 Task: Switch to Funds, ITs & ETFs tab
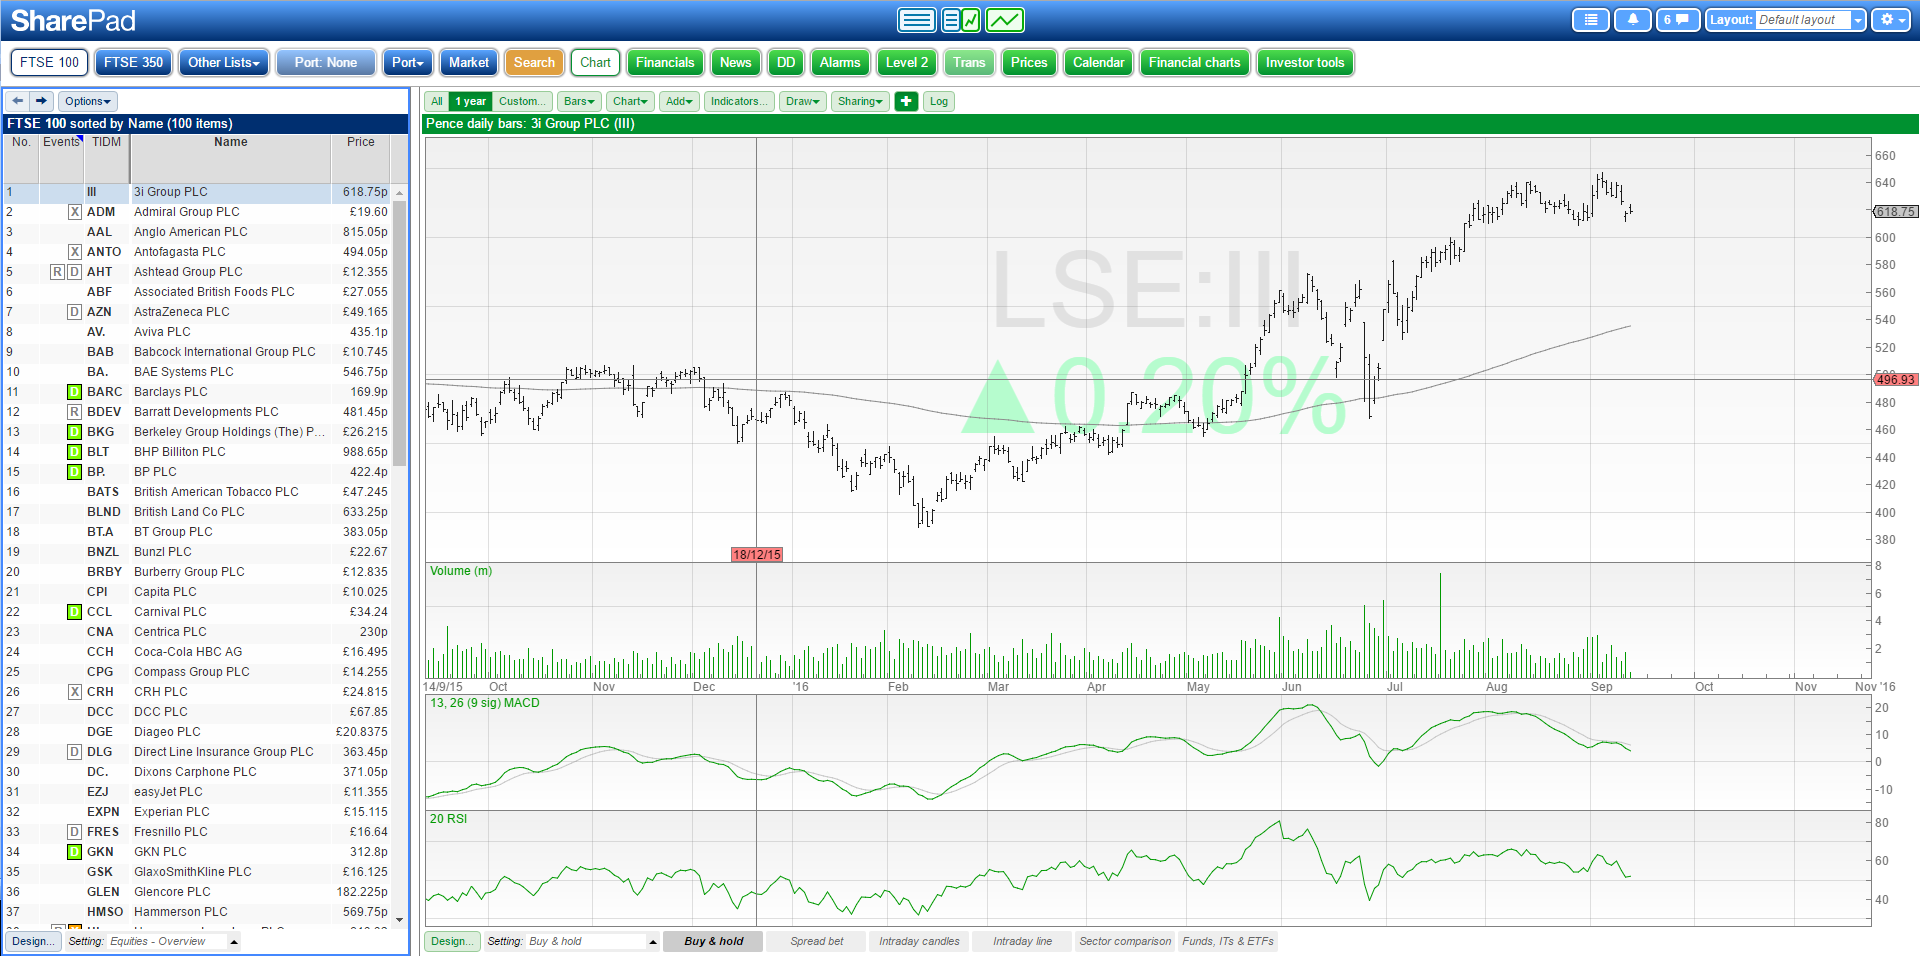1228,941
